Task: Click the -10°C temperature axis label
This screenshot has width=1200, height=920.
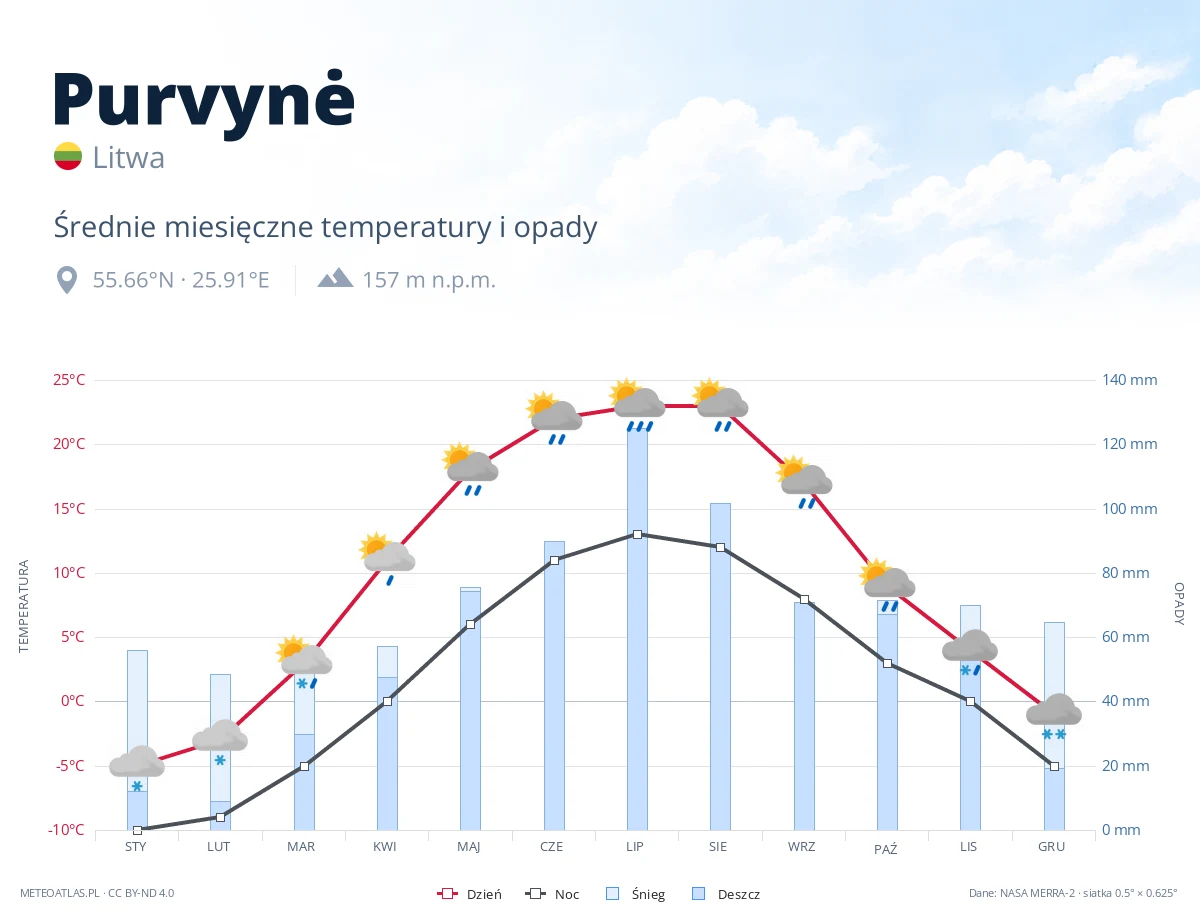Action: (x=67, y=830)
